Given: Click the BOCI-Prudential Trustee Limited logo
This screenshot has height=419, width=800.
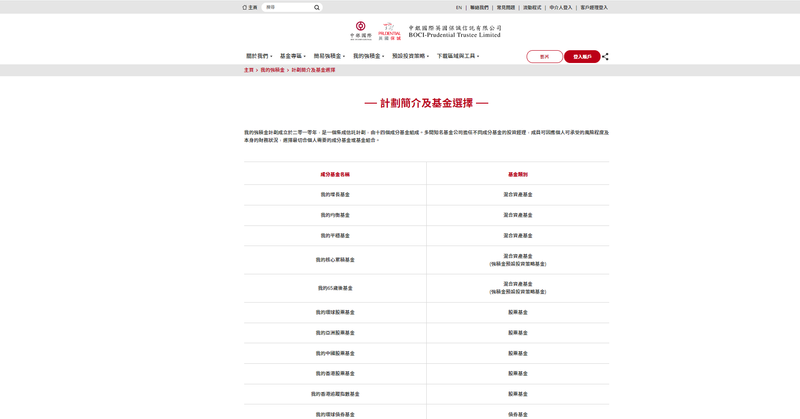Looking at the screenshot, I should [426, 31].
